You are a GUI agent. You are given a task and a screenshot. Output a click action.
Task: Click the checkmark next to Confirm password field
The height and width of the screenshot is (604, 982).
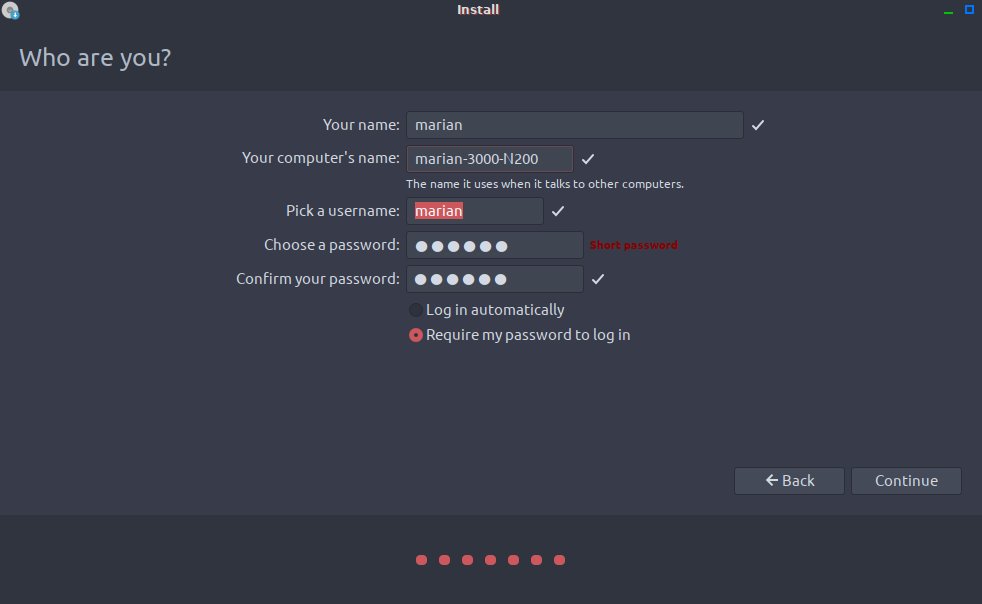(598, 279)
